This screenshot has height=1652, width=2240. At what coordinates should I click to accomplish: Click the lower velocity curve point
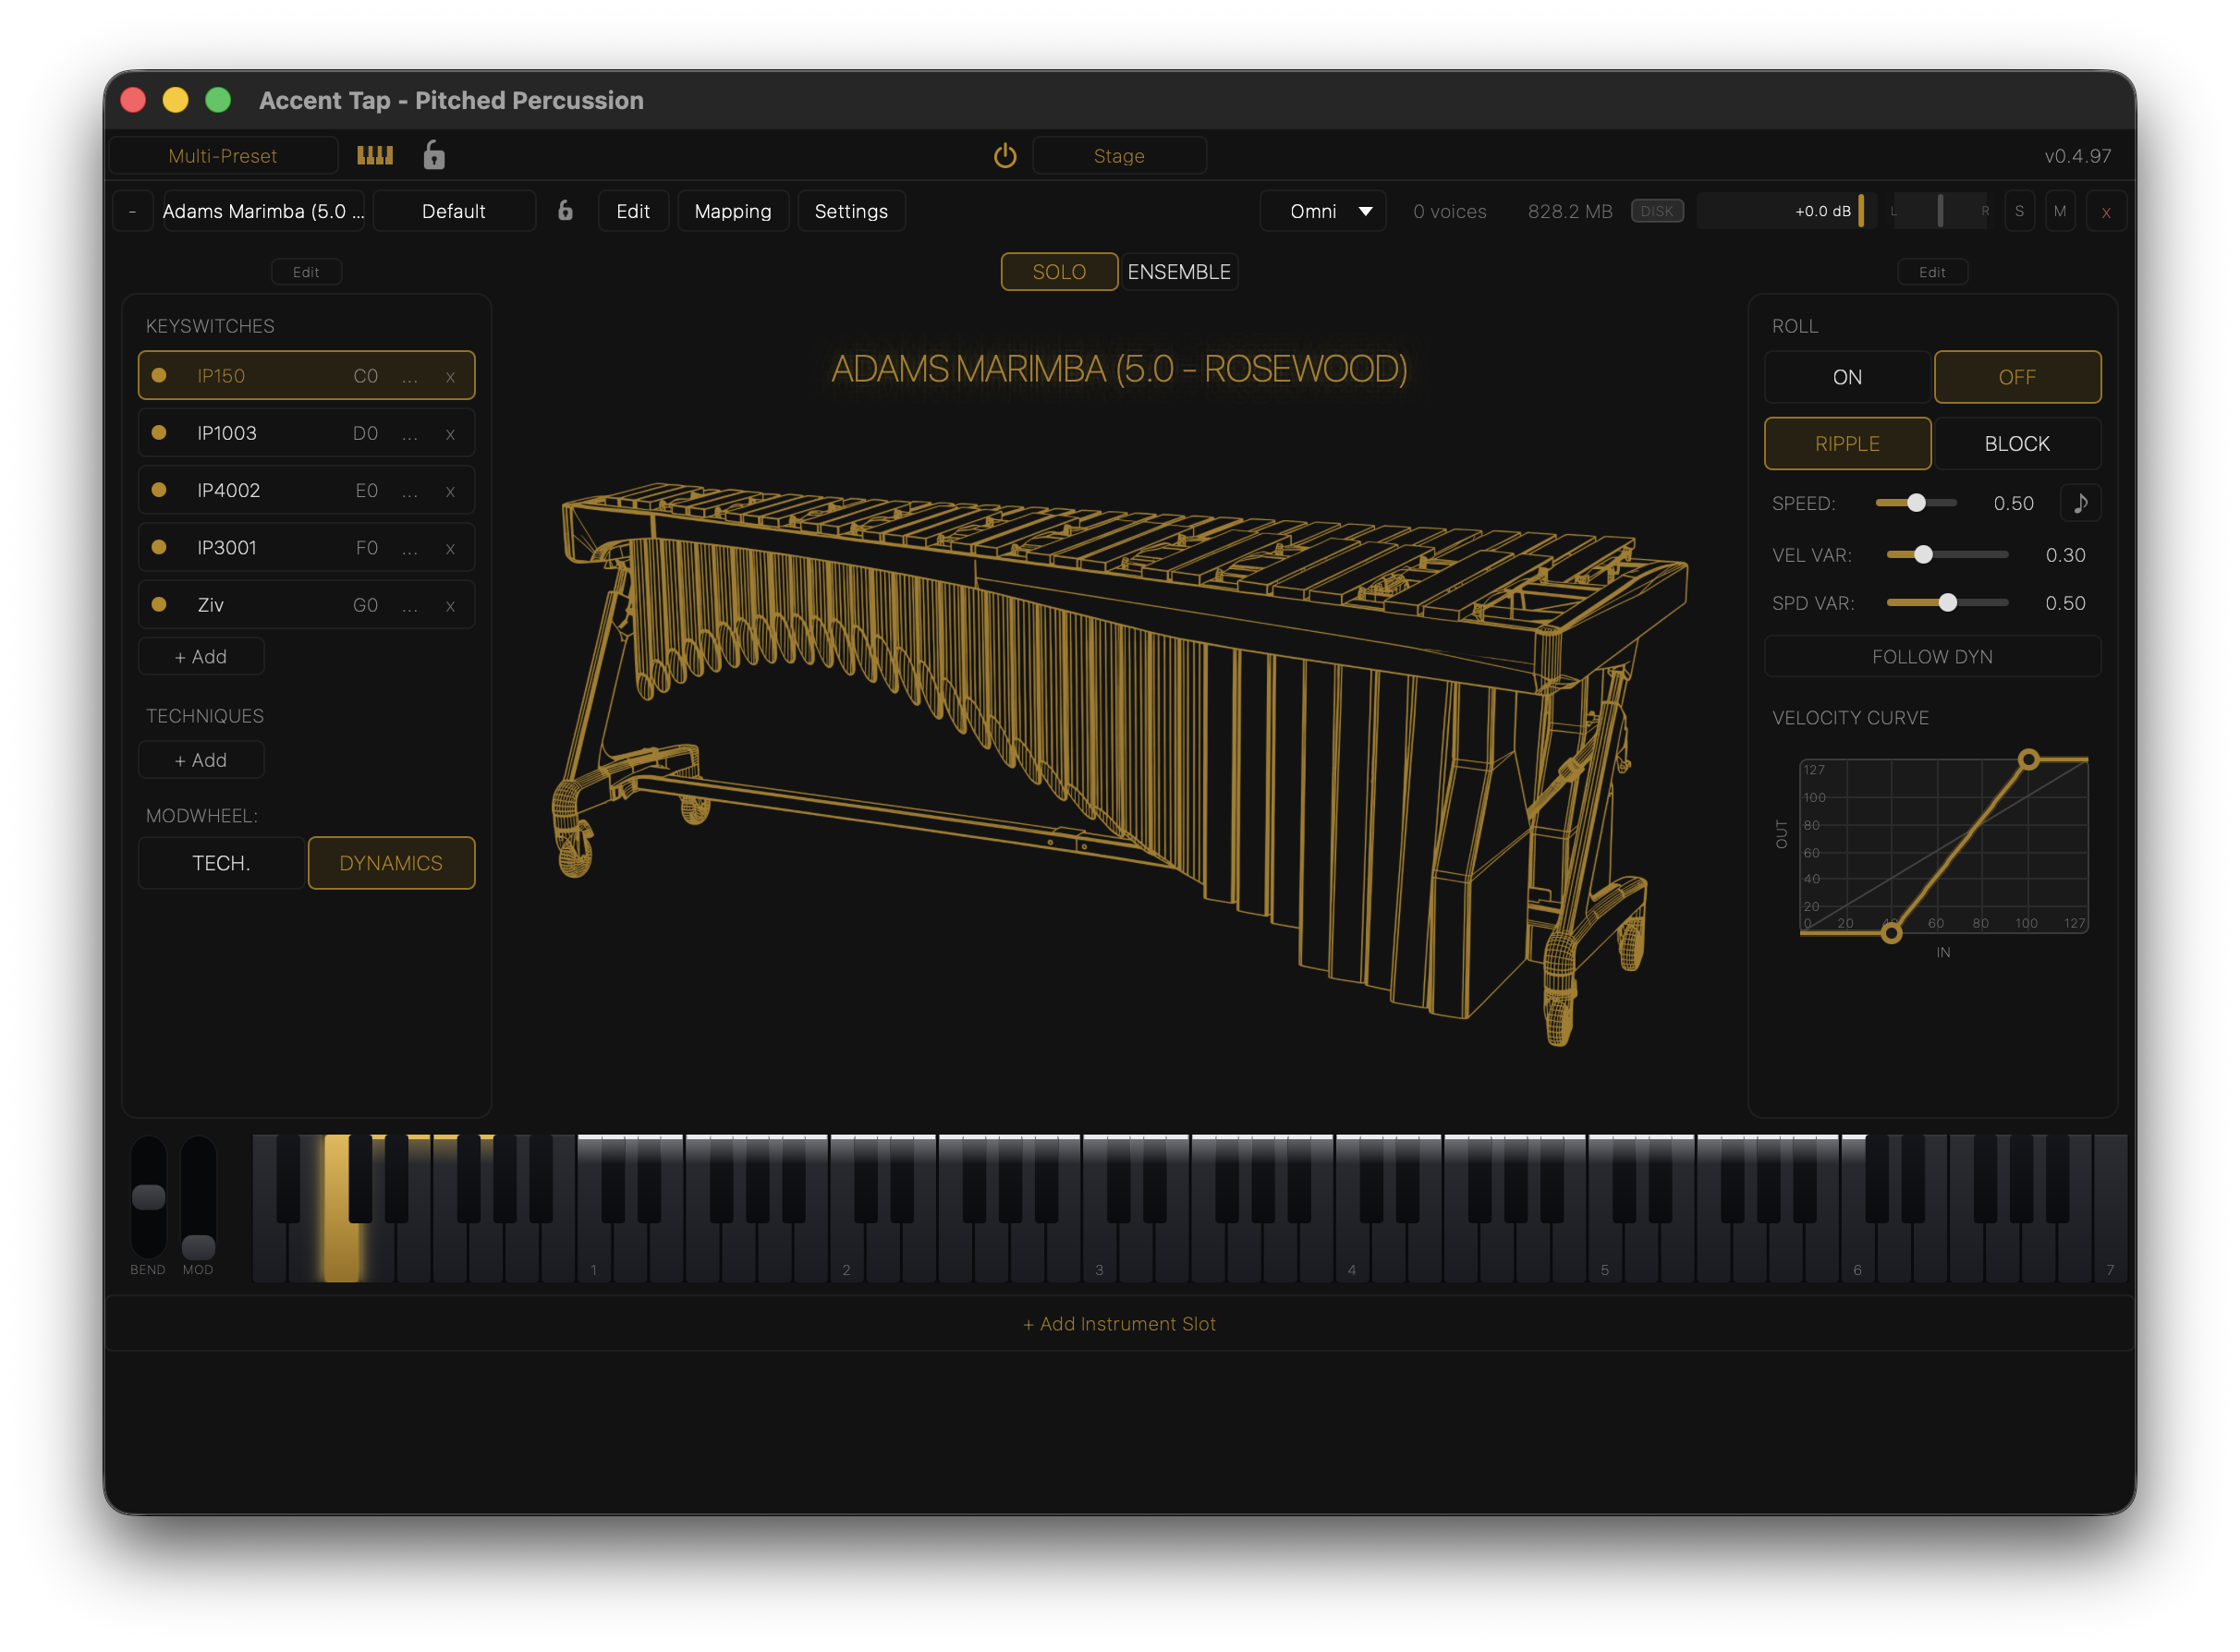click(x=1891, y=933)
